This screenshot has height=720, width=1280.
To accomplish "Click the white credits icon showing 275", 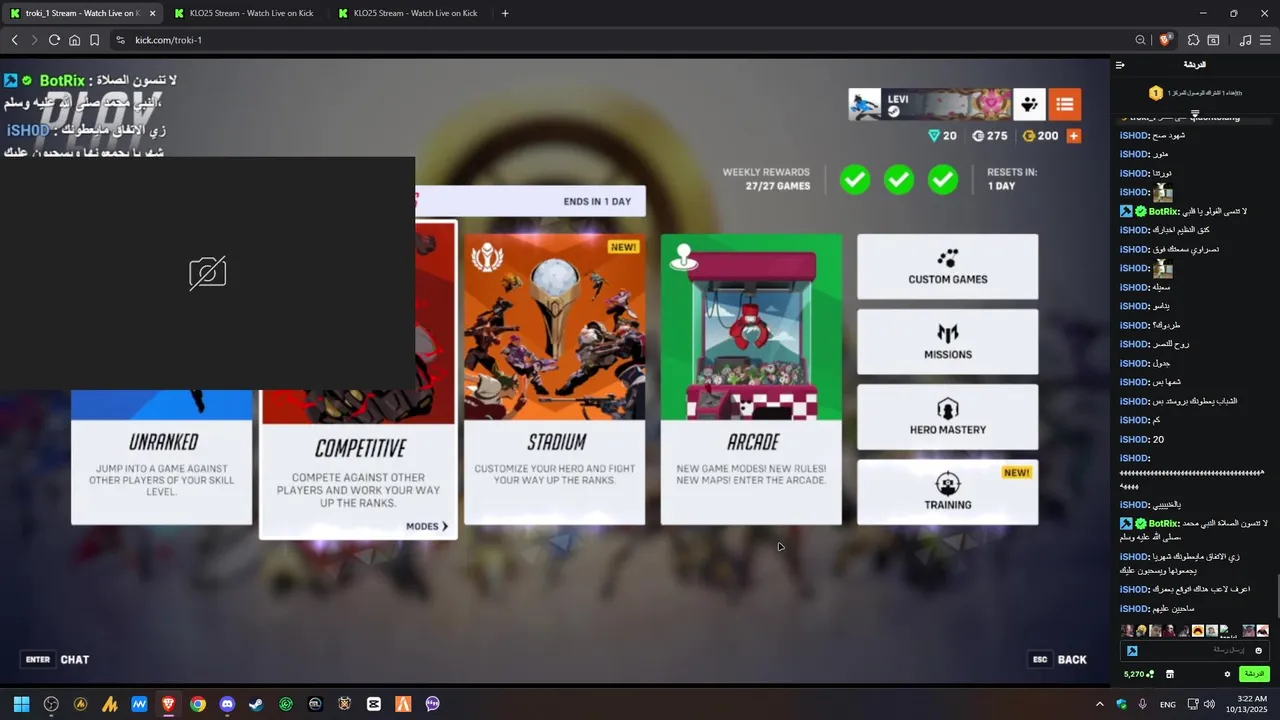I will click(978, 136).
